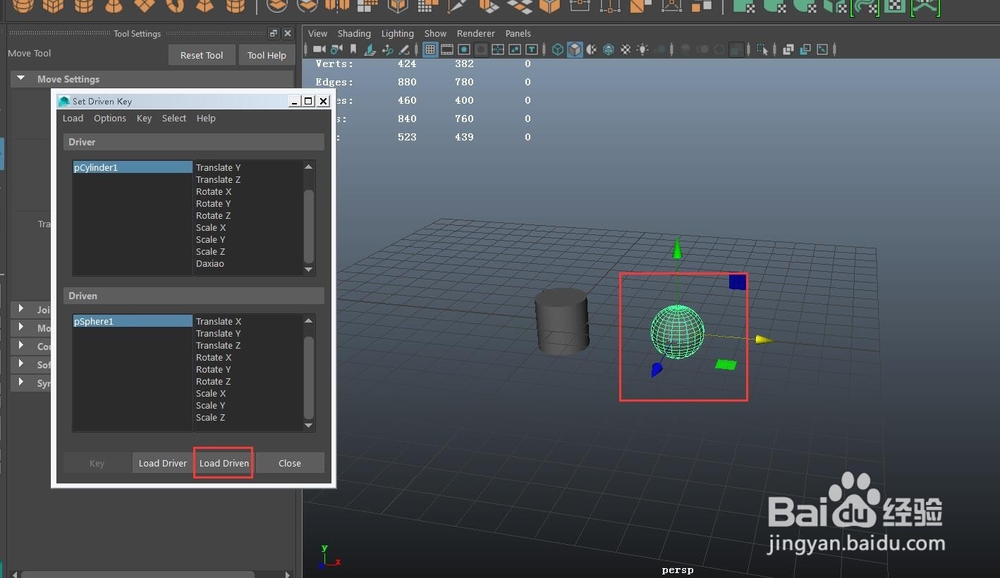Toggle the Film Gate display
Viewport: 1000px width, 578px height.
(447, 49)
